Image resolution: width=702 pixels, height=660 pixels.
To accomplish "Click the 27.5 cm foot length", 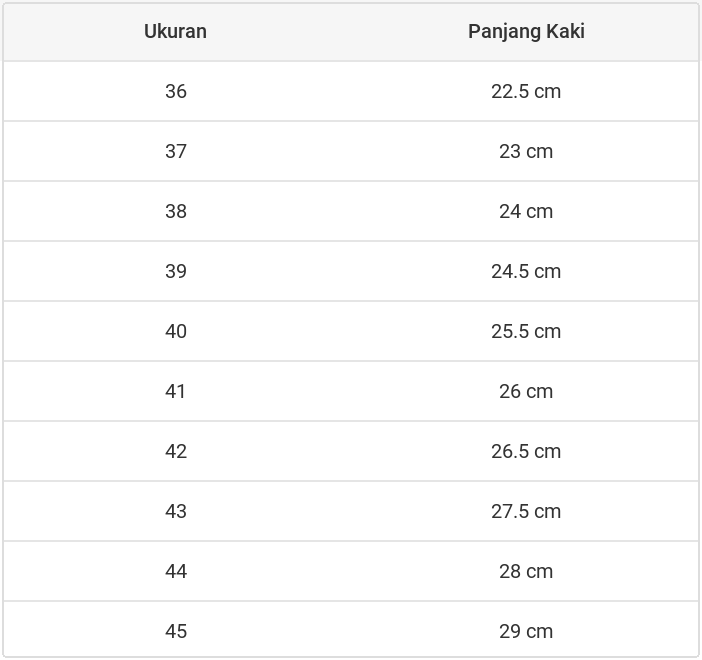I will 526,511.
